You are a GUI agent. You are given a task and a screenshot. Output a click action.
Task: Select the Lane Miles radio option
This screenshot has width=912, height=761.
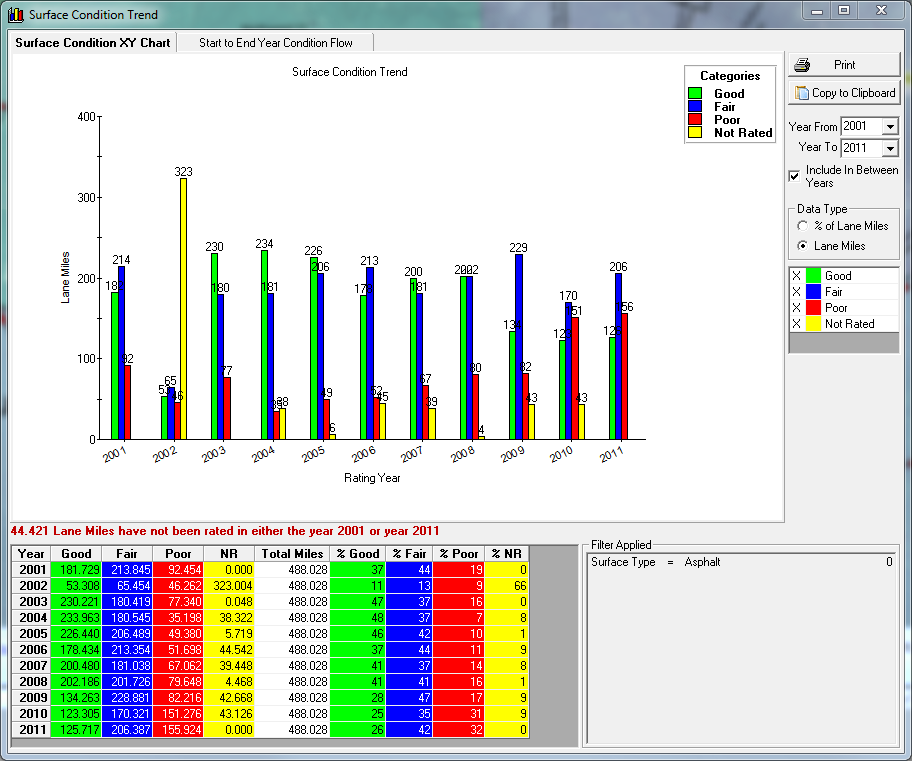click(803, 246)
